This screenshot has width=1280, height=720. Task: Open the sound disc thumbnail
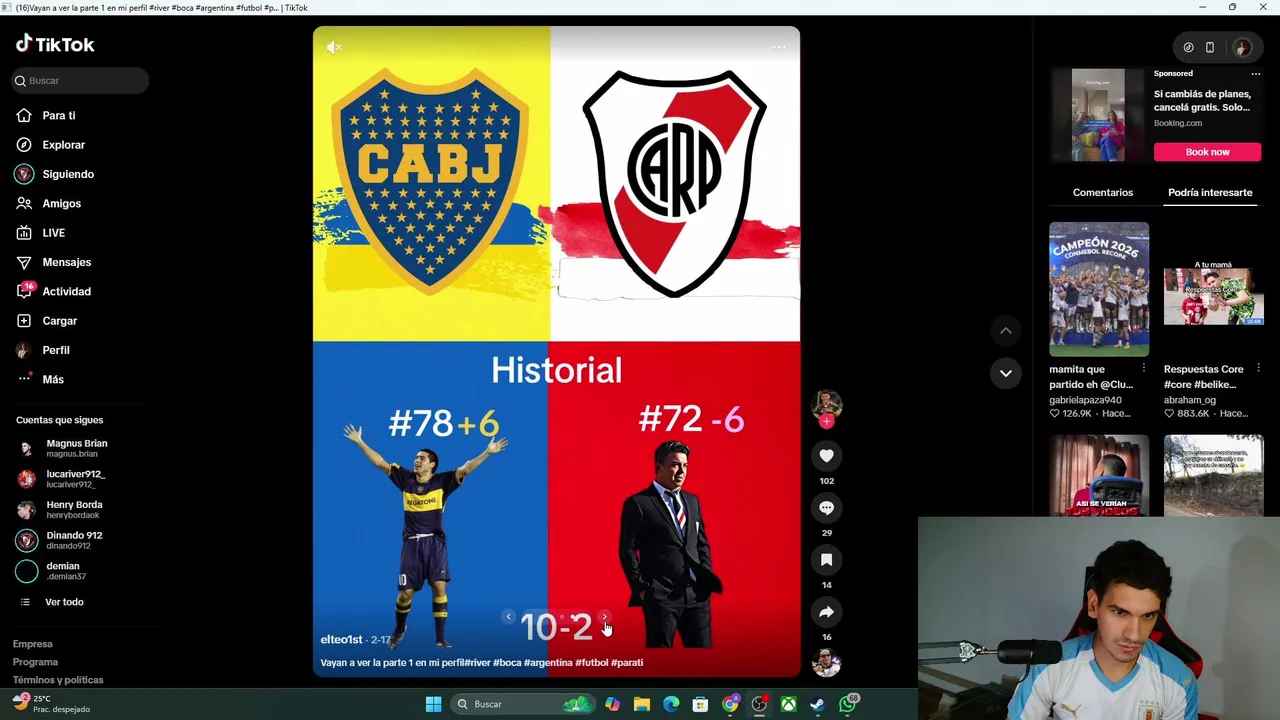(826, 662)
